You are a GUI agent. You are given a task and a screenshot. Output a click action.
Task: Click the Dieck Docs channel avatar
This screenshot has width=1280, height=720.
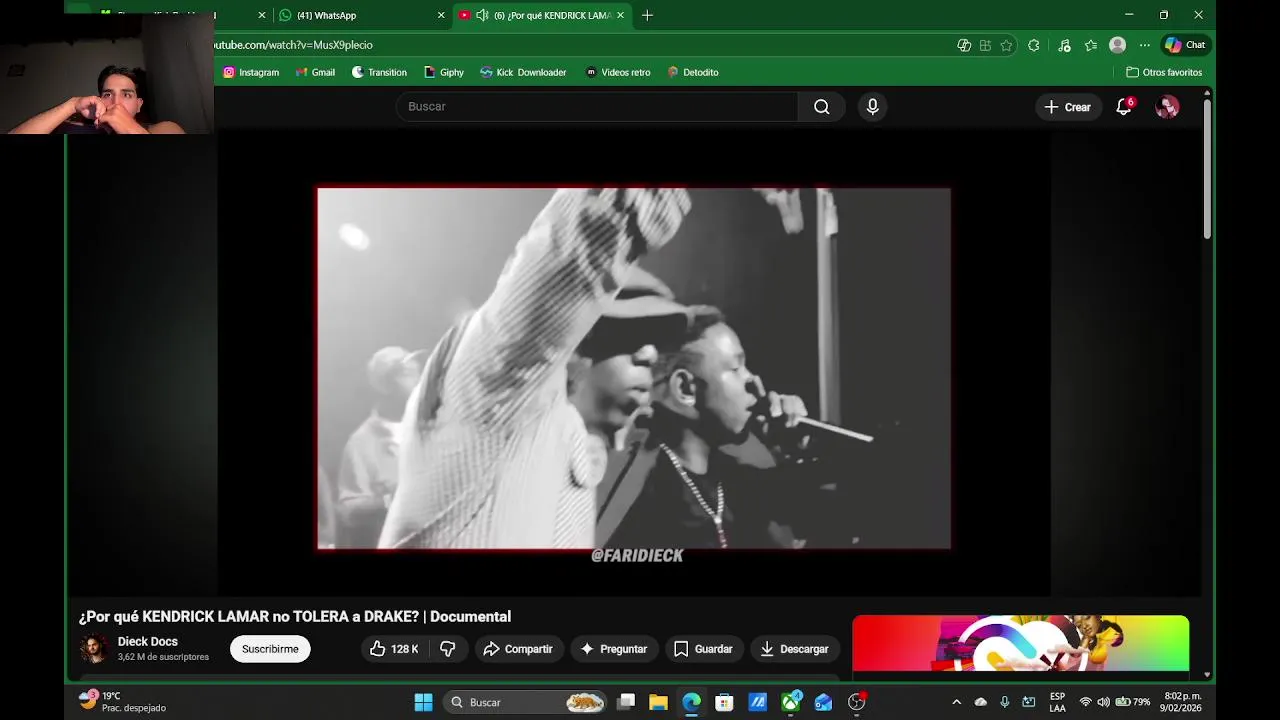pyautogui.click(x=94, y=649)
